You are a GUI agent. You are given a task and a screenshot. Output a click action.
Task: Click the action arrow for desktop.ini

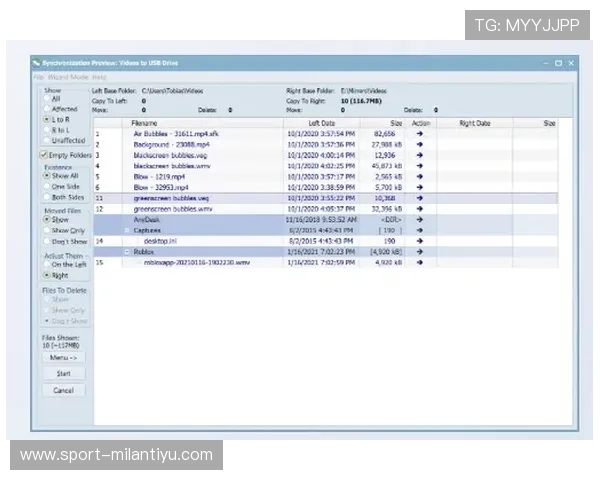point(420,241)
